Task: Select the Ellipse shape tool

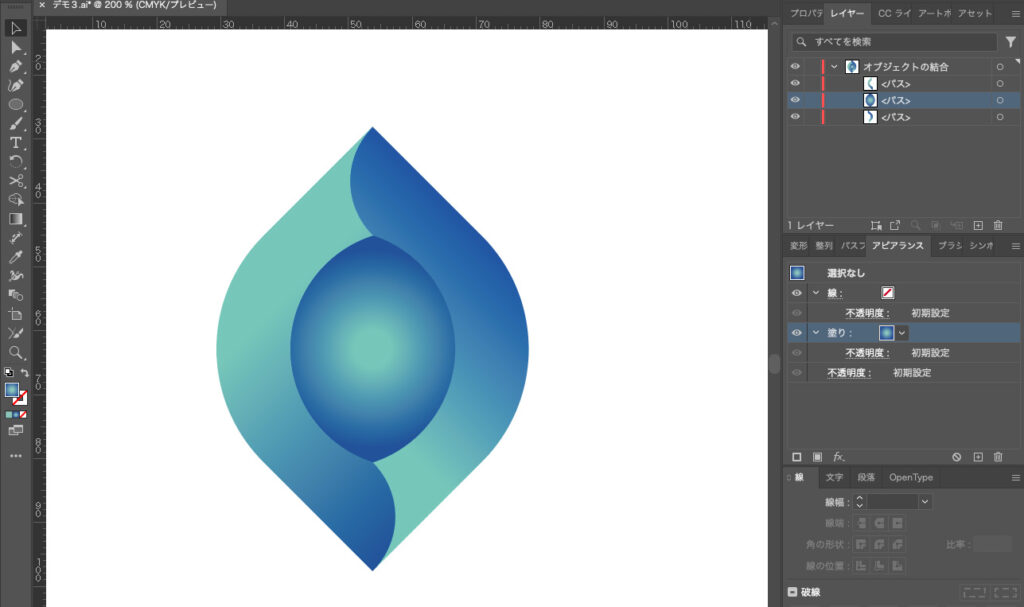Action: (x=16, y=104)
